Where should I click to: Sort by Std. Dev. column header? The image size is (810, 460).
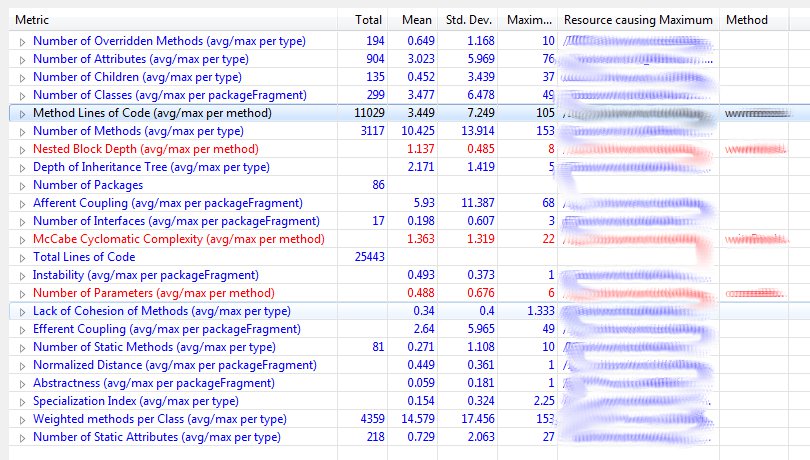[x=468, y=20]
